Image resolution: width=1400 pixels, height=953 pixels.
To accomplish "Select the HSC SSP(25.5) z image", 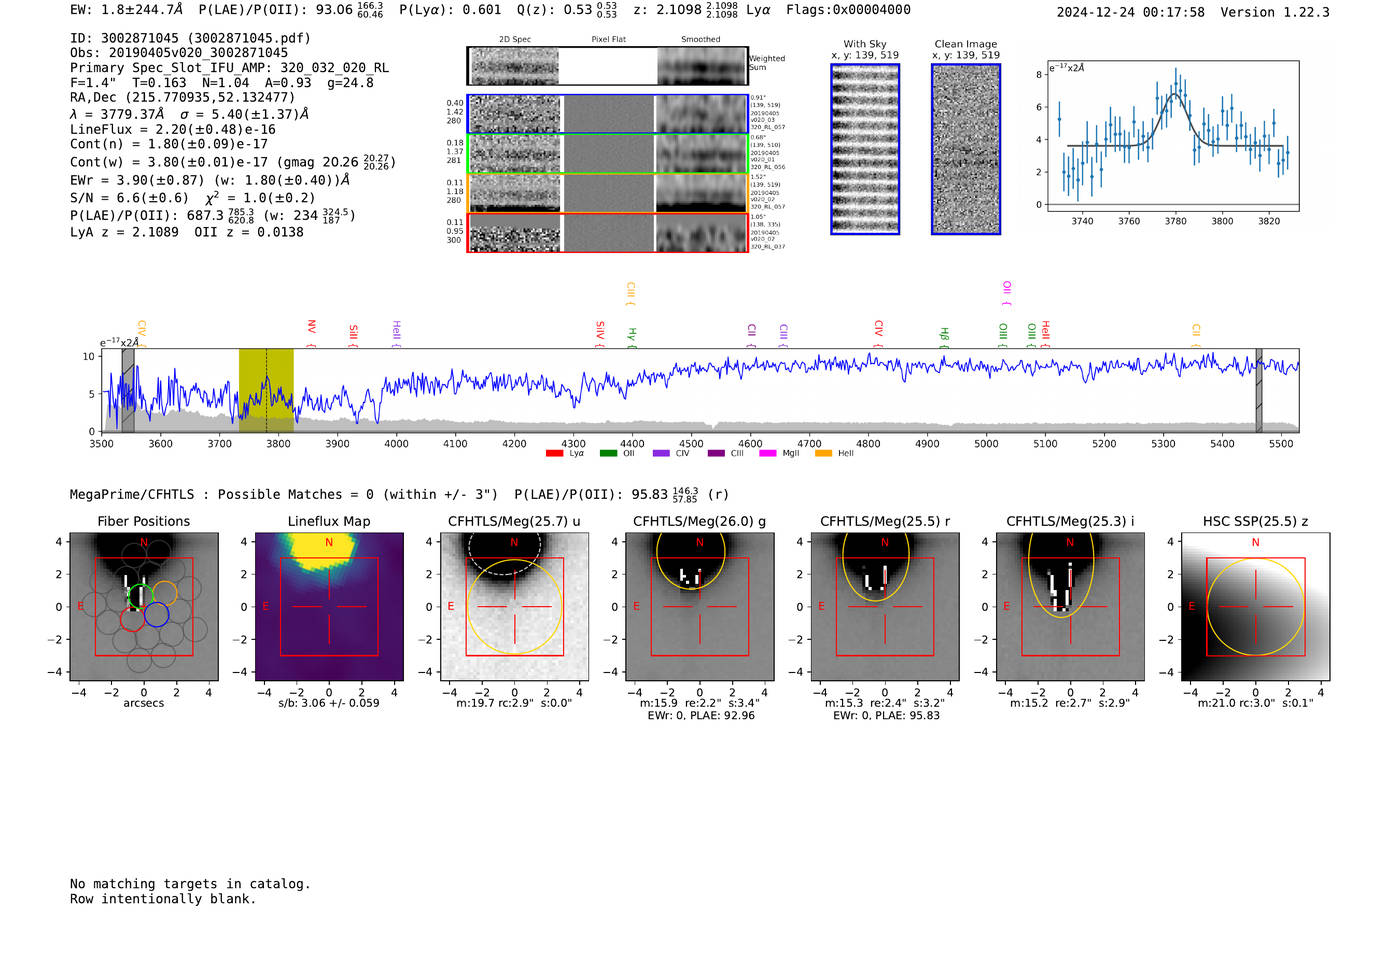I will [1255, 607].
